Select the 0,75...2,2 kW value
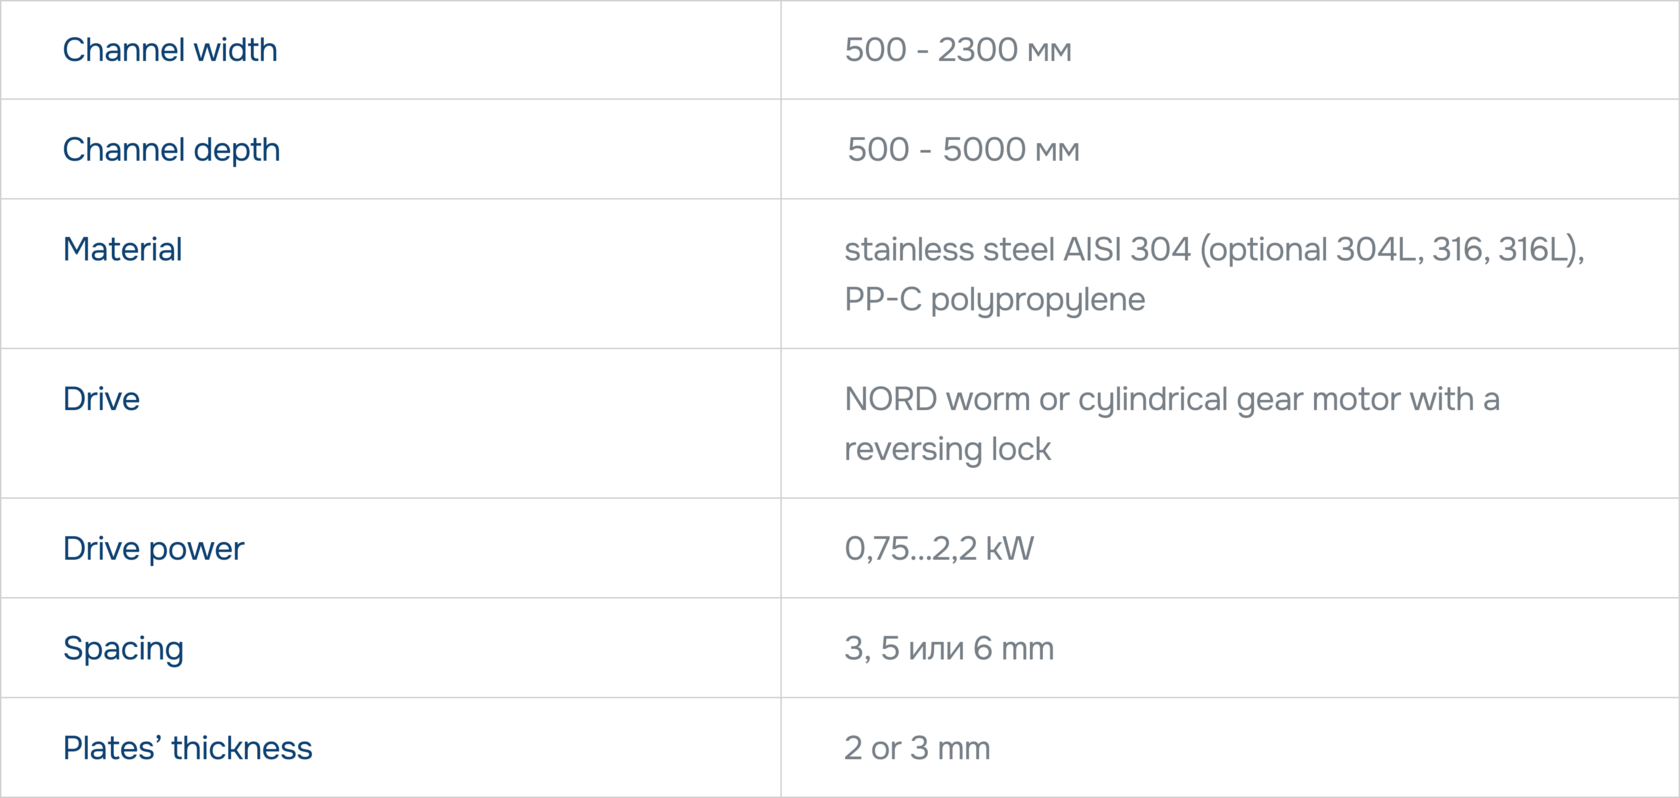The image size is (1680, 798). (939, 548)
